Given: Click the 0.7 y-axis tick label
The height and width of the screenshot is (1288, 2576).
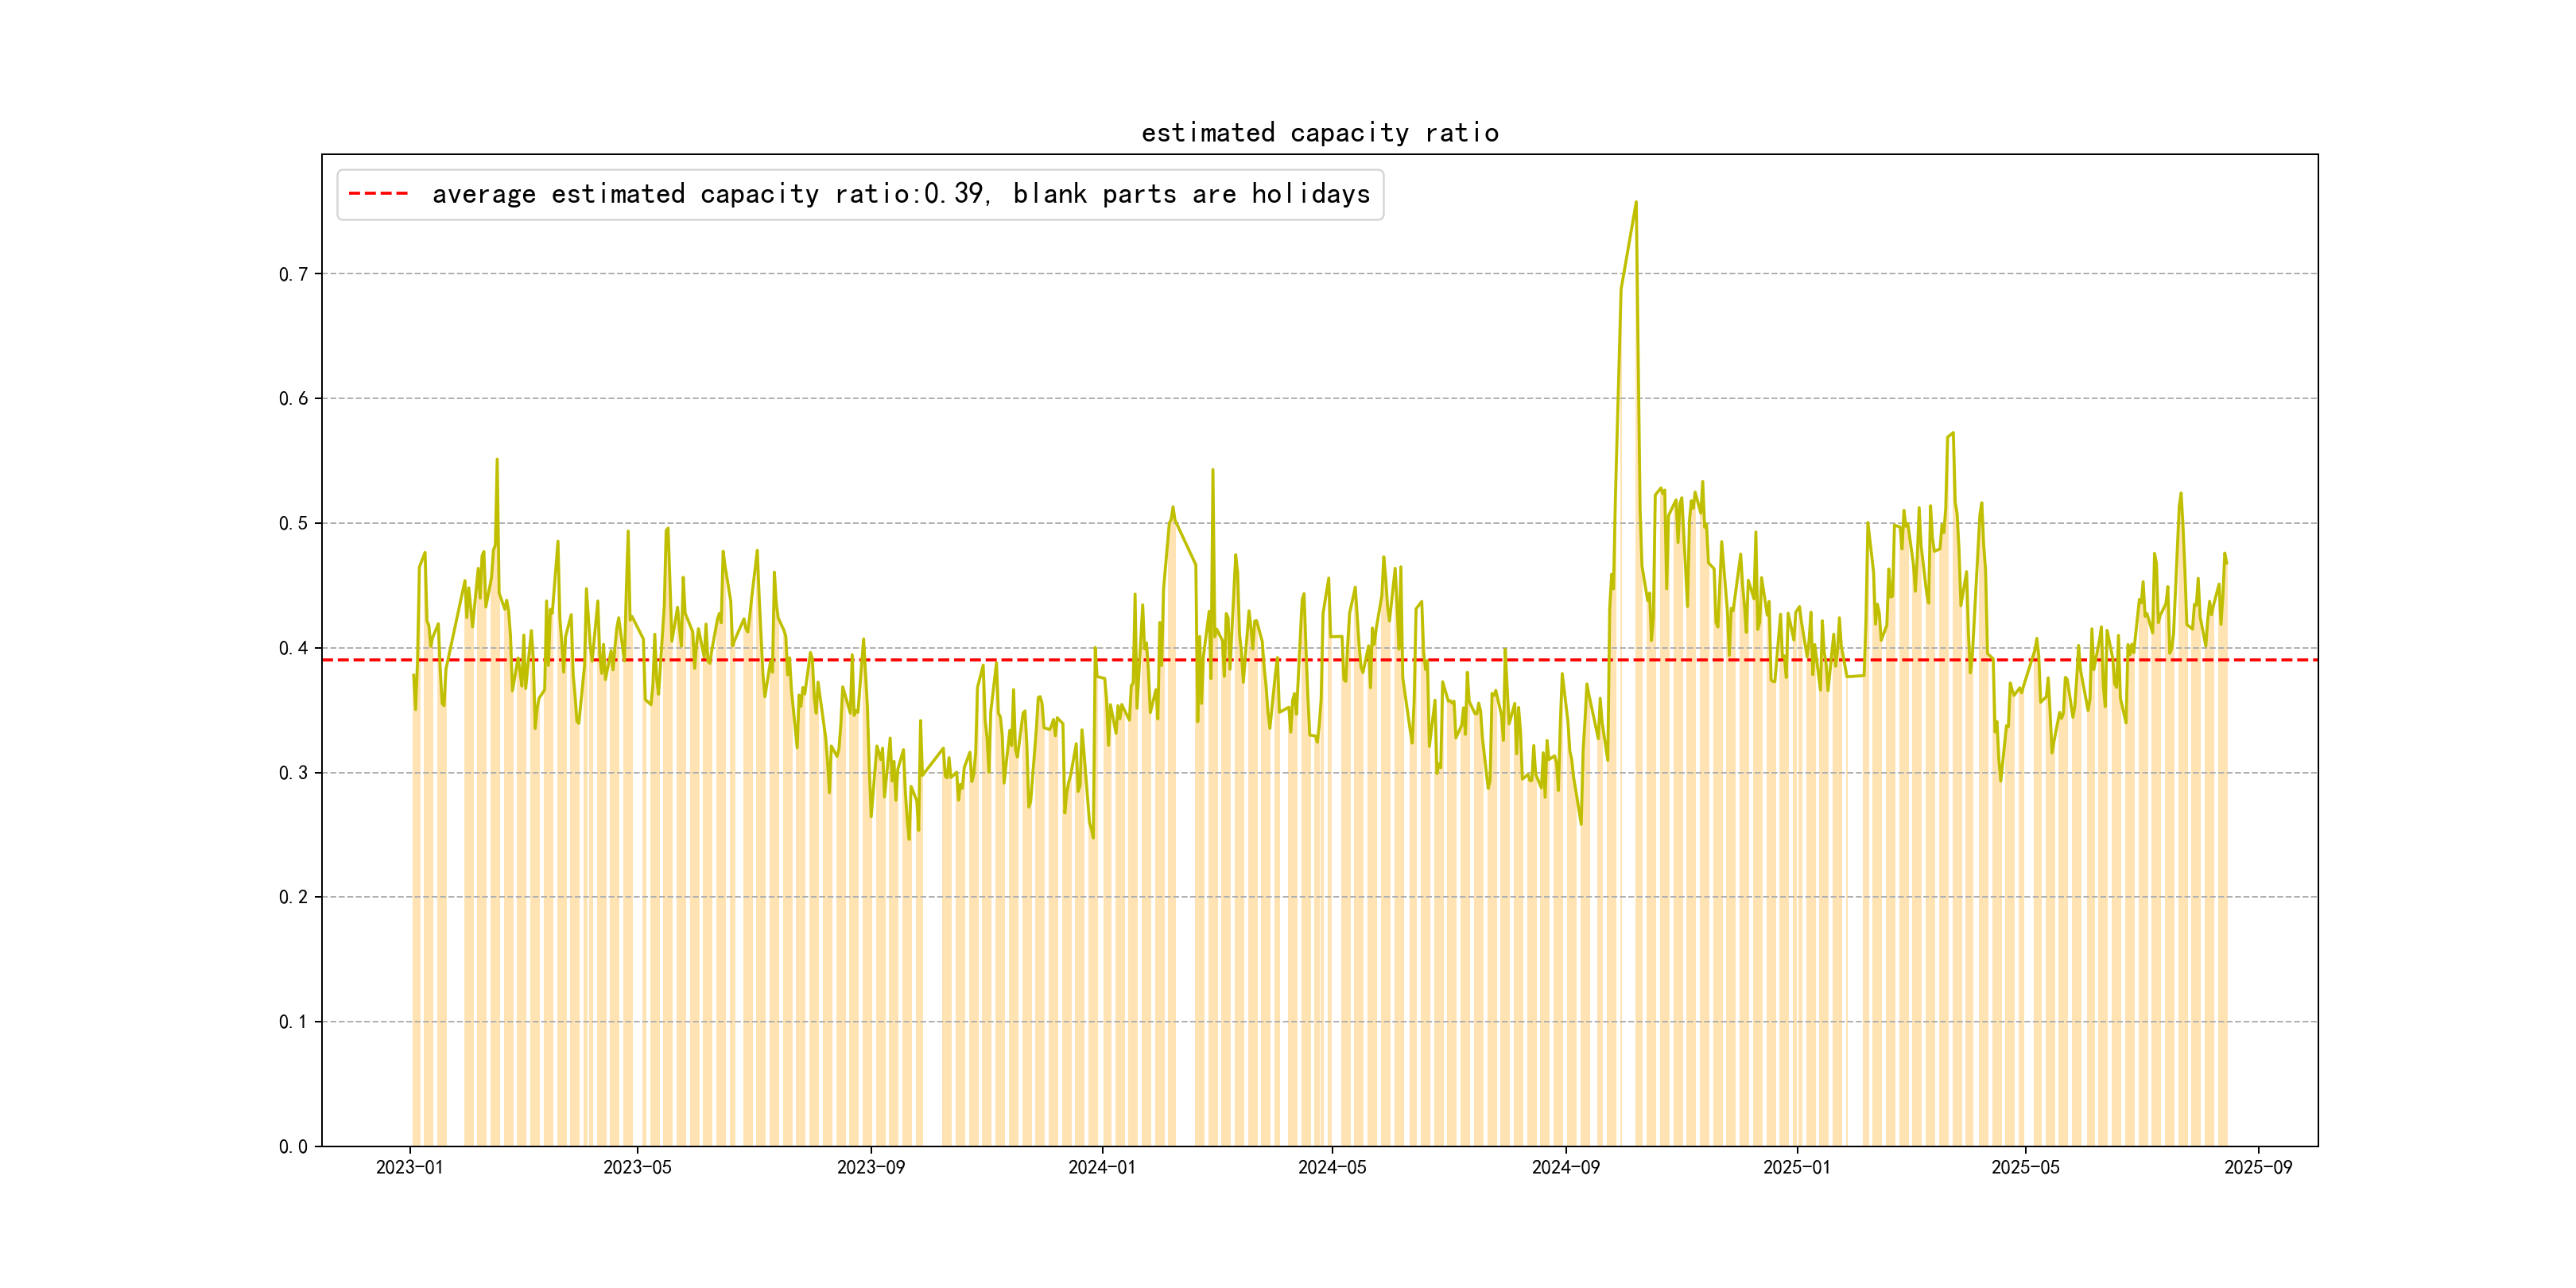Looking at the screenshot, I should click(293, 274).
